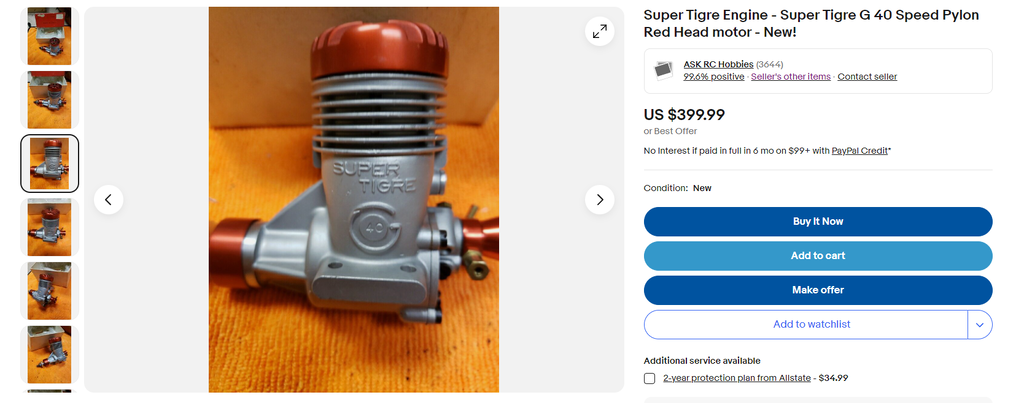Open the PayPal Credit link
The width and height of the screenshot is (1024, 403).
859,151
